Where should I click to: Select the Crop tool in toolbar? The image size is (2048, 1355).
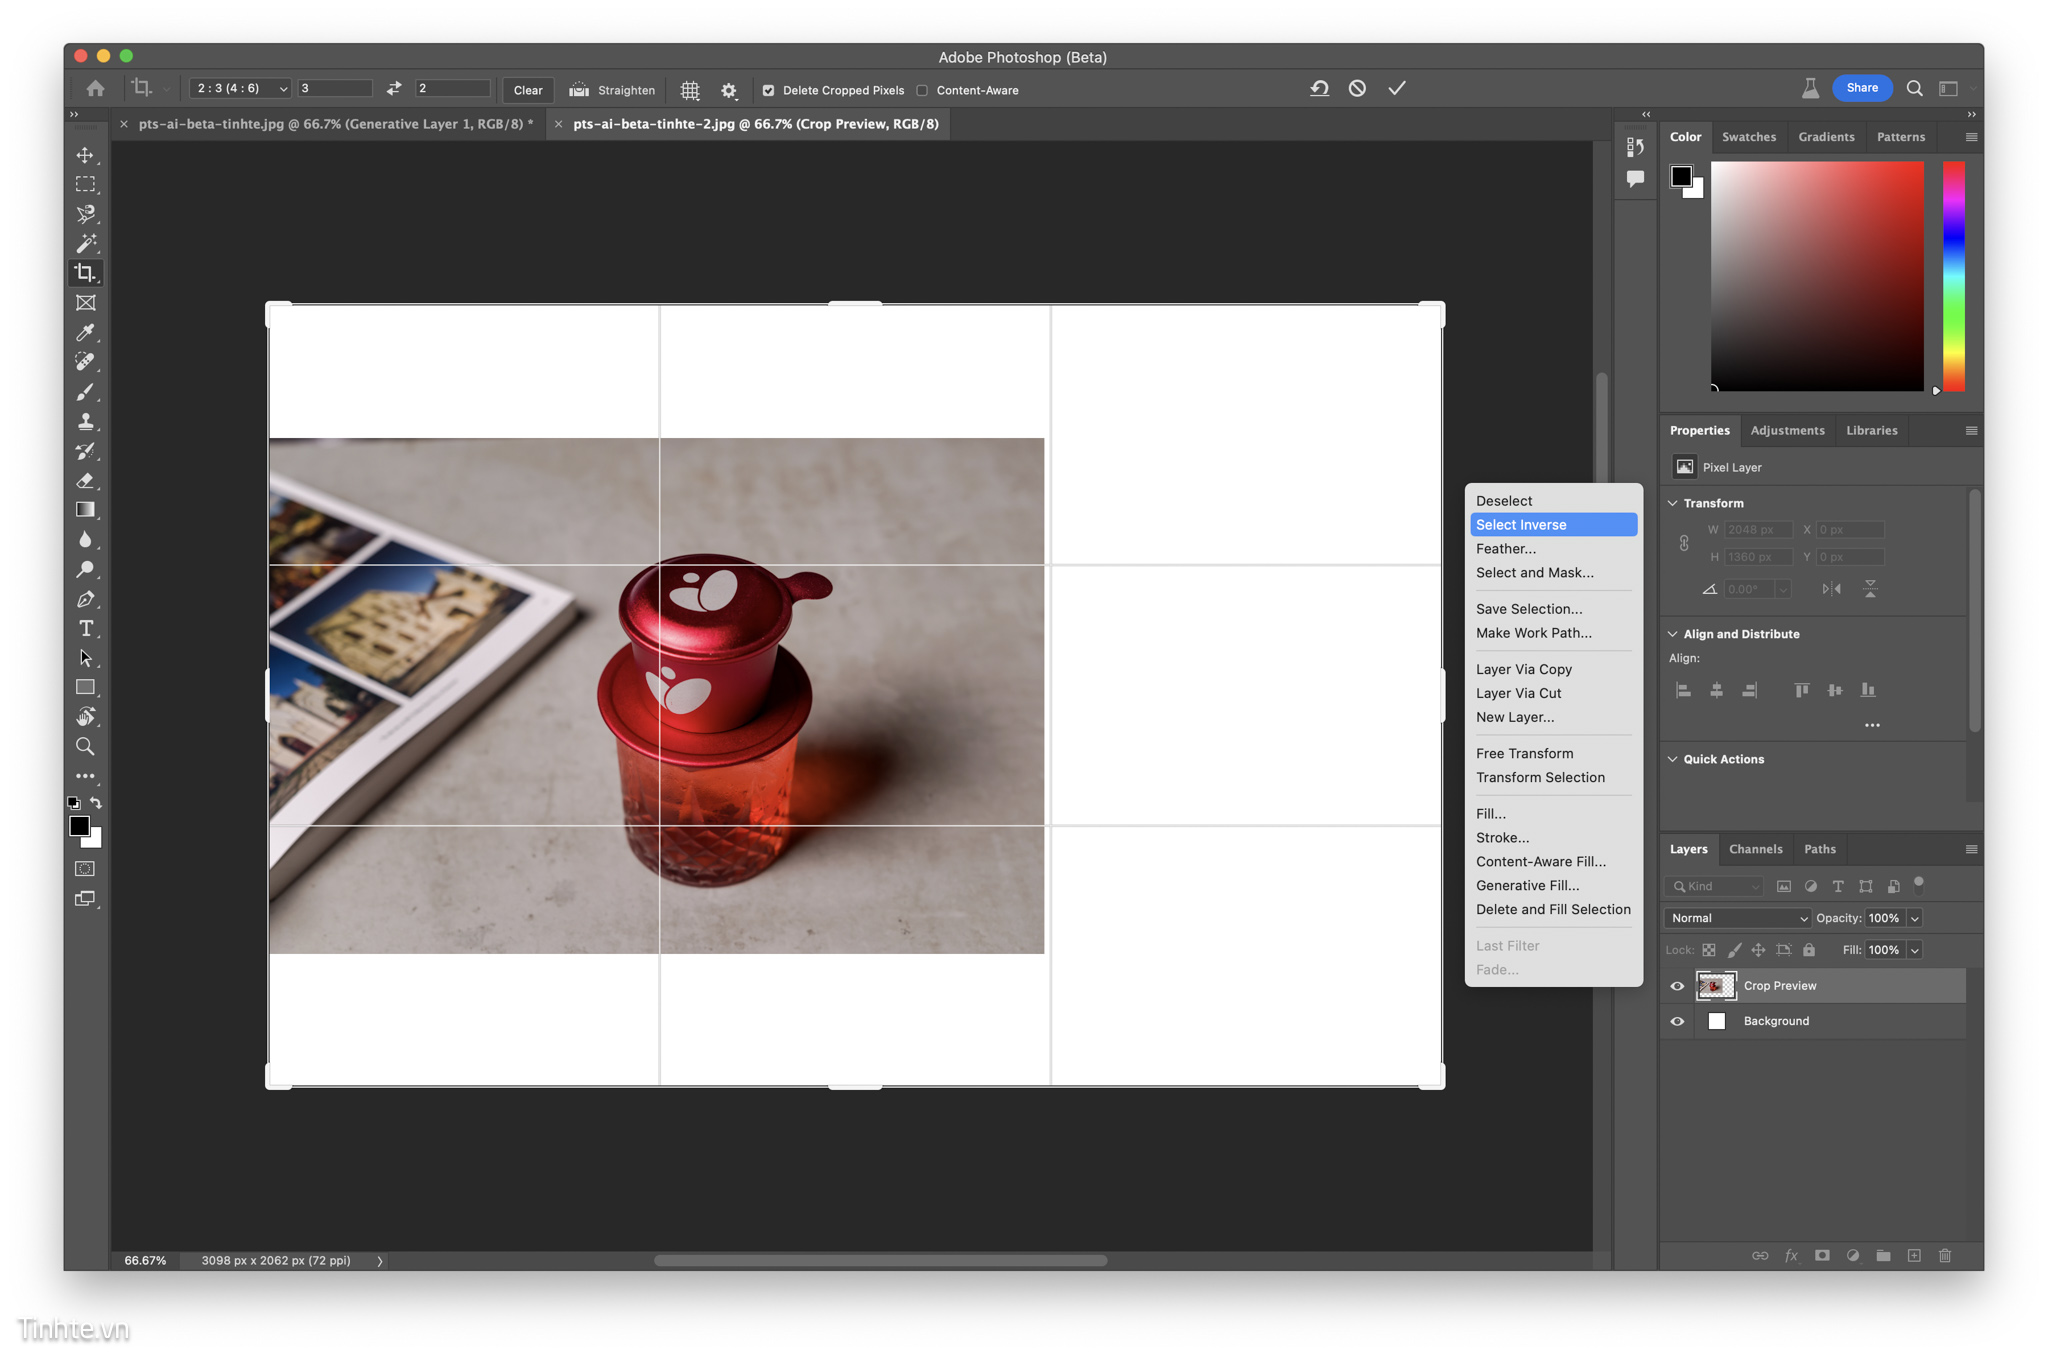pyautogui.click(x=85, y=272)
